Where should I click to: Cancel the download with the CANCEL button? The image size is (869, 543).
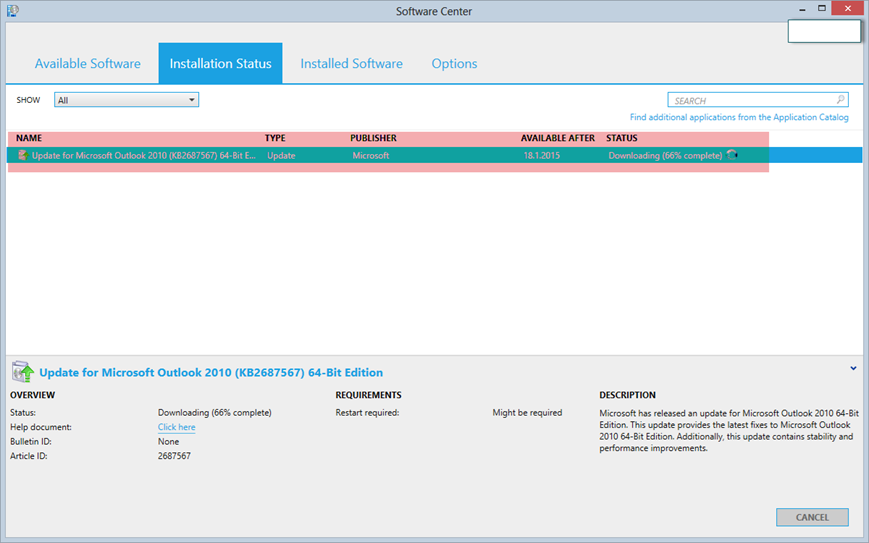812,517
